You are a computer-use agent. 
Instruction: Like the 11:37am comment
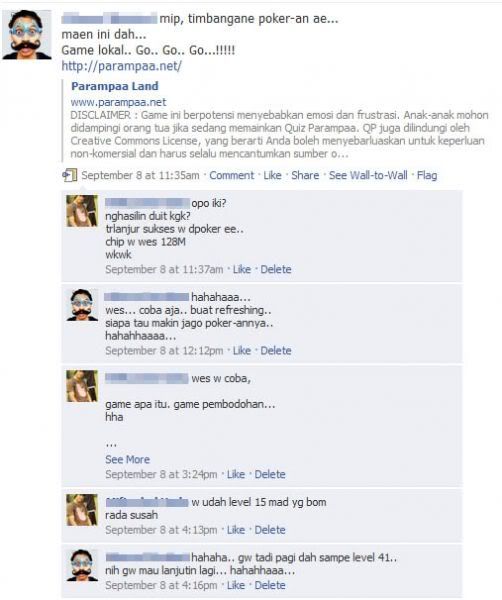point(241,269)
